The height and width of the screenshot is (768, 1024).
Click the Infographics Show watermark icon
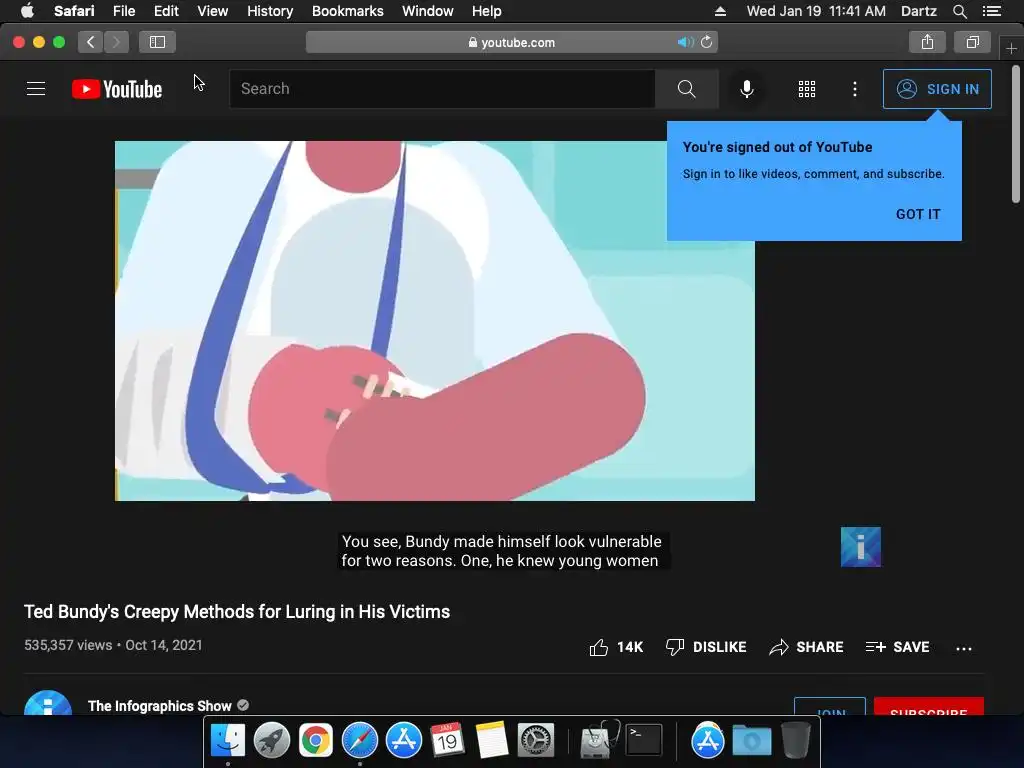tap(861, 547)
